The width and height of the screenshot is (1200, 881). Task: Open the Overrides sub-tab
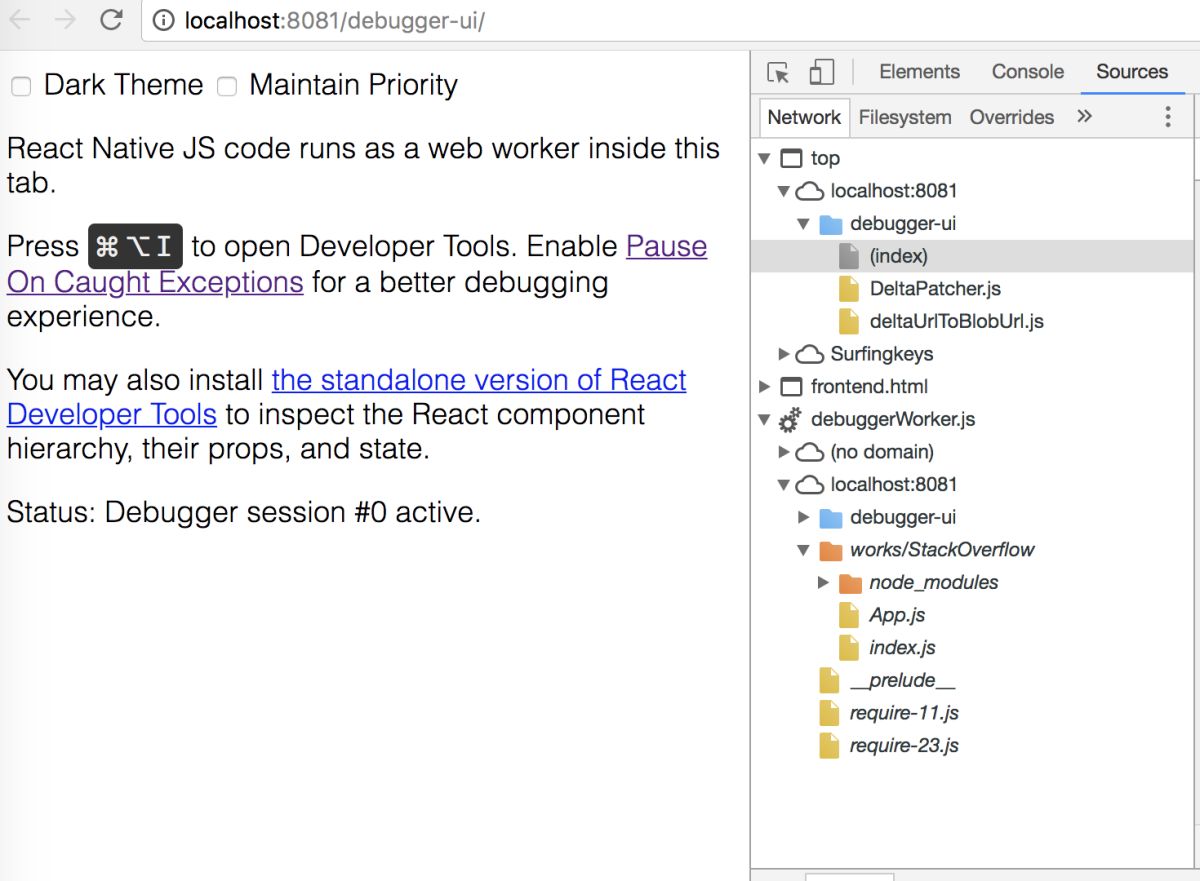1012,117
